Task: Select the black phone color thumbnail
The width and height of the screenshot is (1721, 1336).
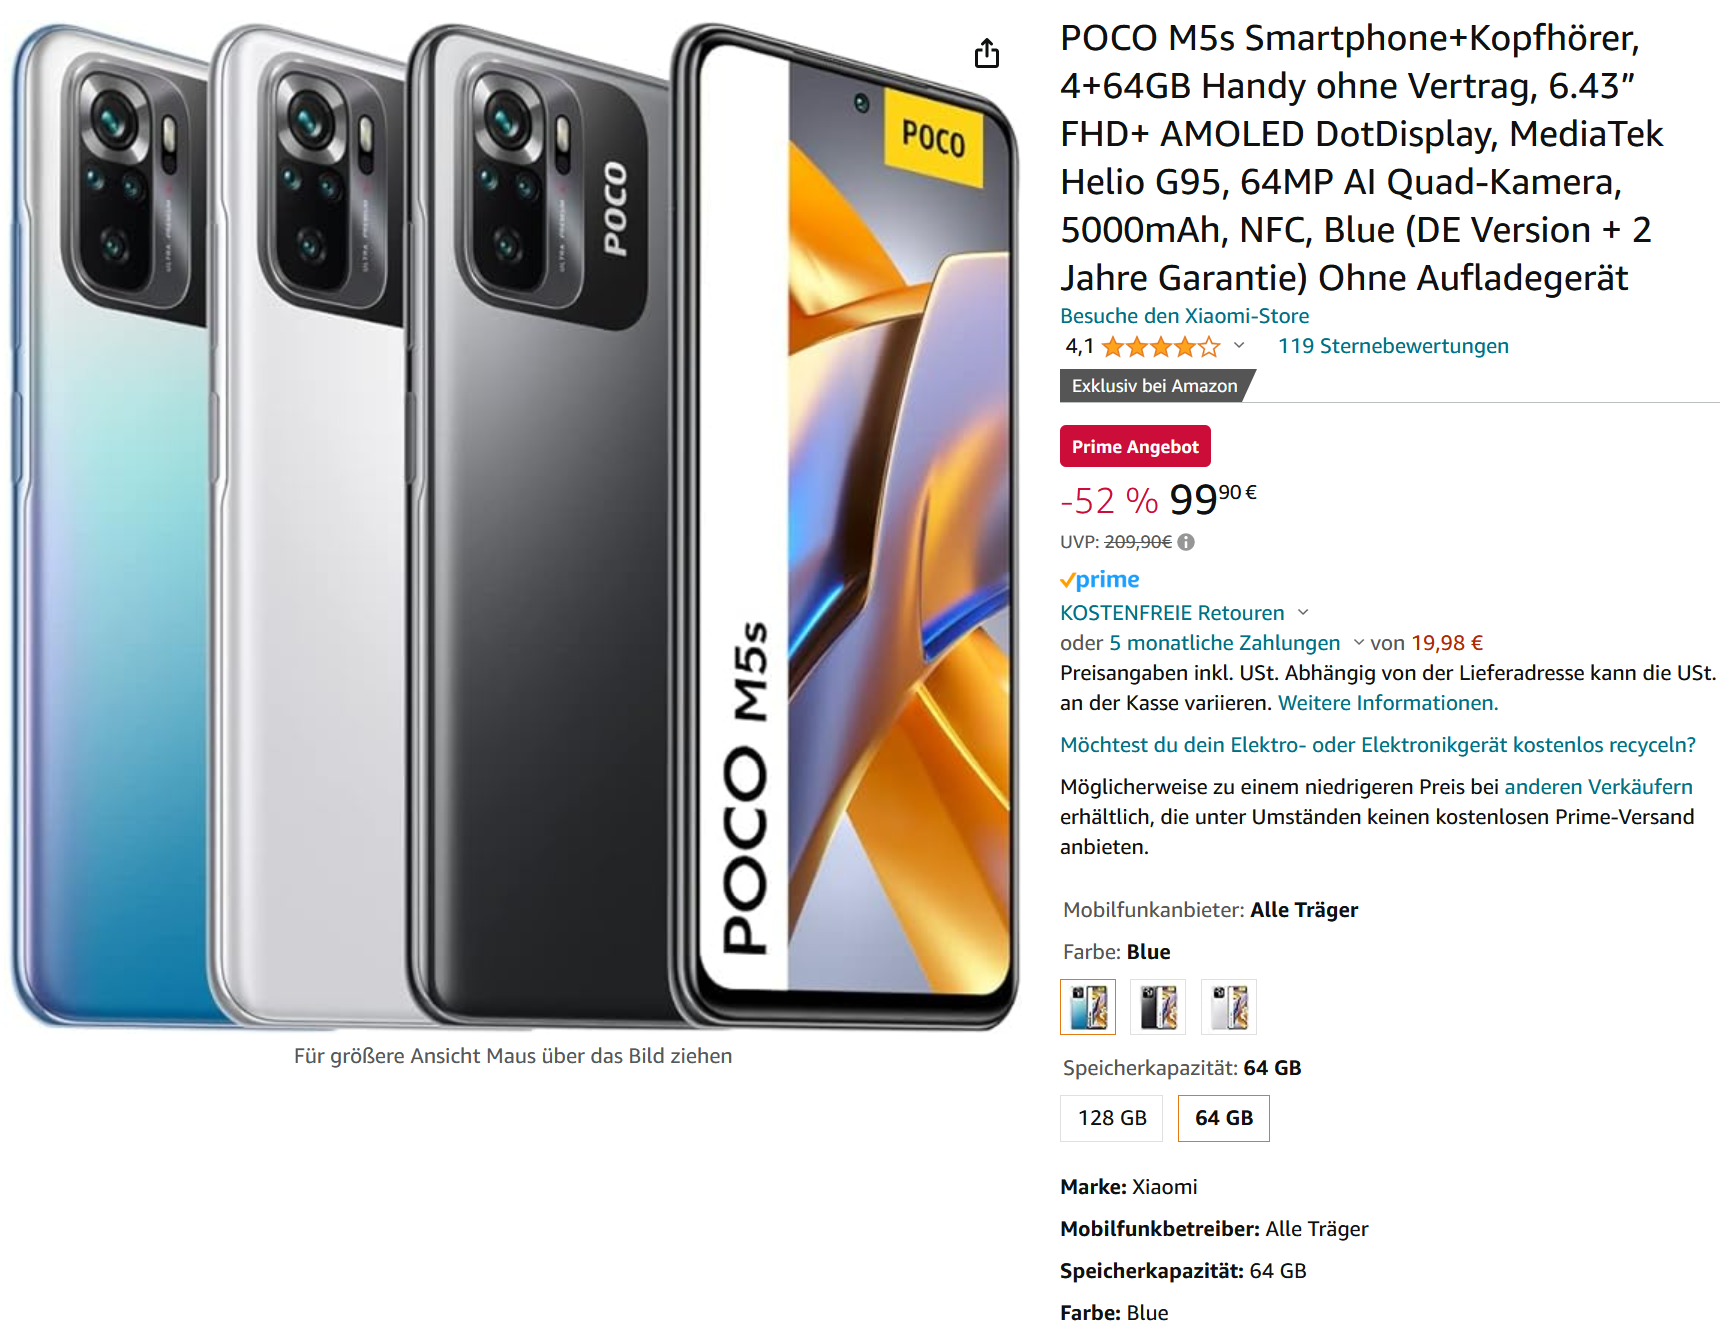Action: coord(1158,1007)
